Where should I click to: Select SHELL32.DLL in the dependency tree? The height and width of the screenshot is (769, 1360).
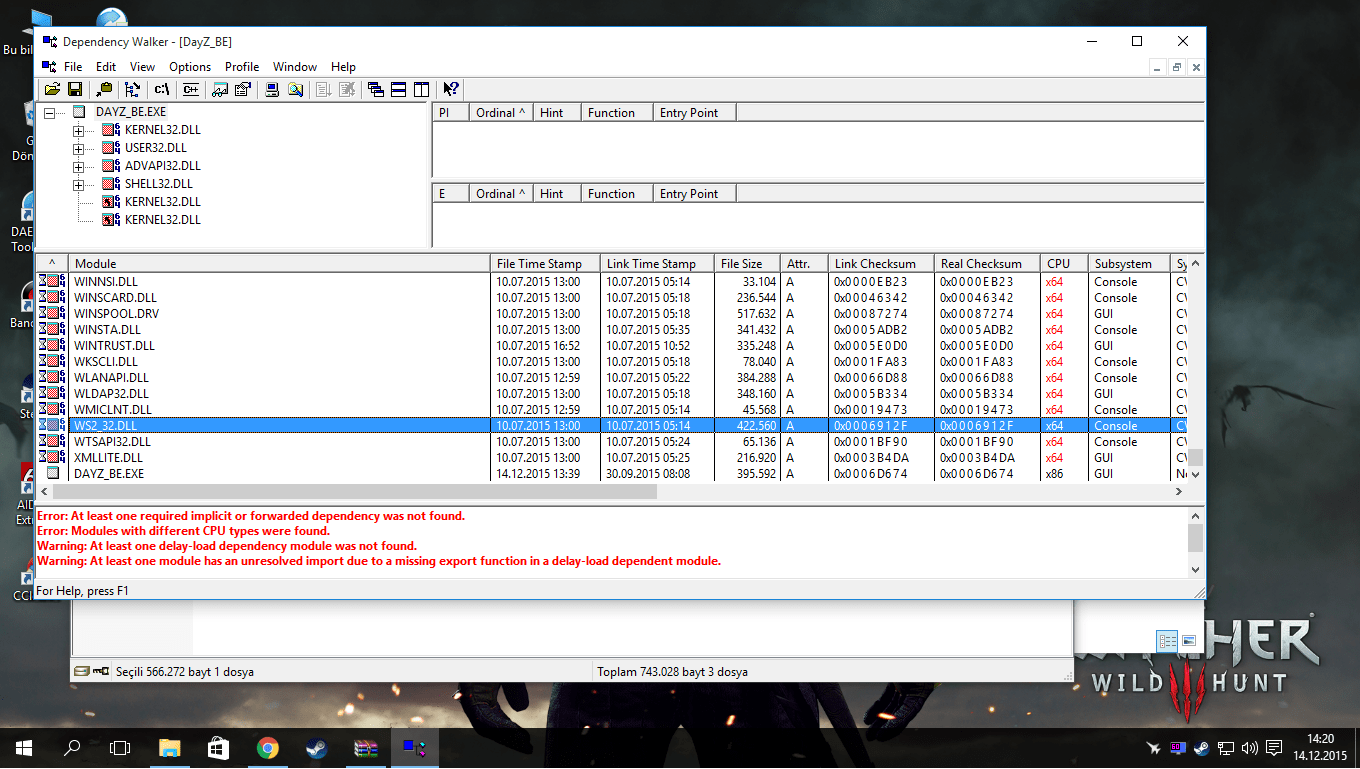point(158,184)
